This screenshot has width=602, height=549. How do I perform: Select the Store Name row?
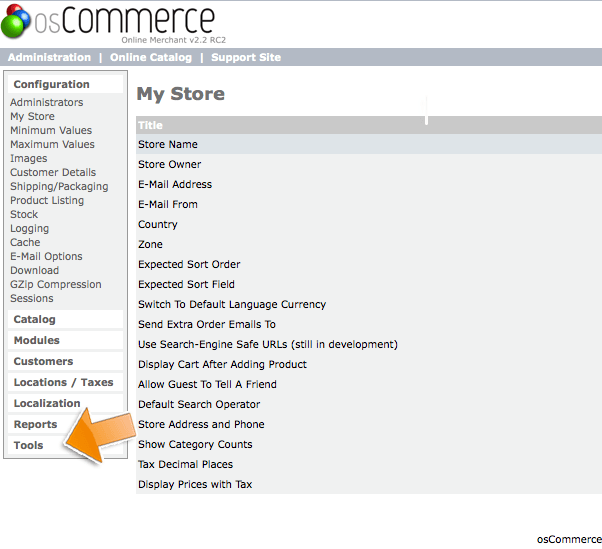pos(168,145)
